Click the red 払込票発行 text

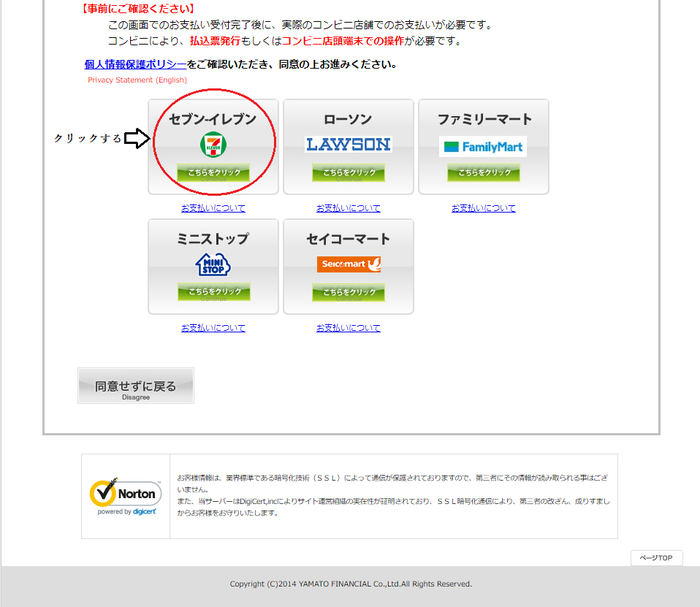(215, 41)
